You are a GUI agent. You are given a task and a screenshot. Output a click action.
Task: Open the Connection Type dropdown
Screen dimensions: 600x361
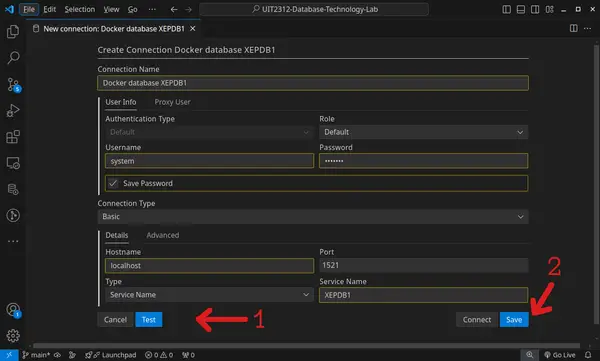[x=313, y=217]
